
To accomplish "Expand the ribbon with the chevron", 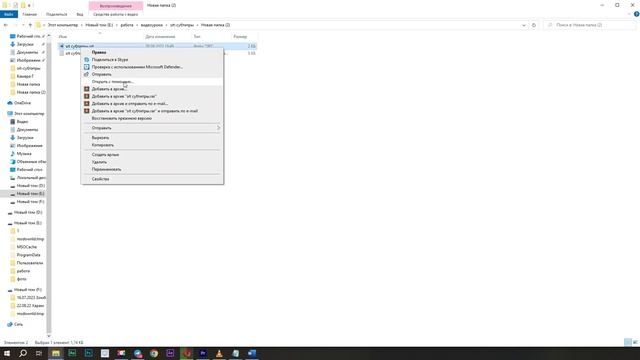I will pyautogui.click(x=629, y=14).
